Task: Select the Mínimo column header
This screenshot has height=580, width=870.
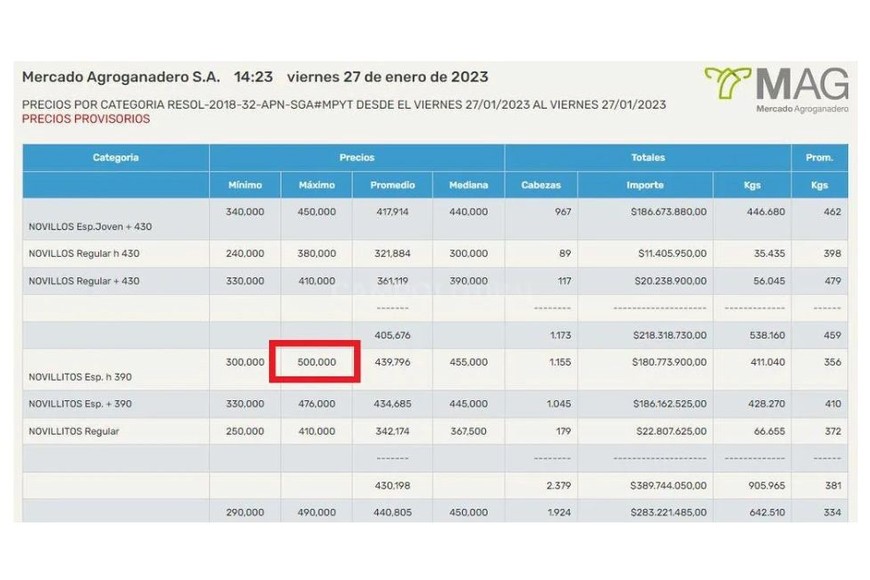Action: [x=245, y=185]
